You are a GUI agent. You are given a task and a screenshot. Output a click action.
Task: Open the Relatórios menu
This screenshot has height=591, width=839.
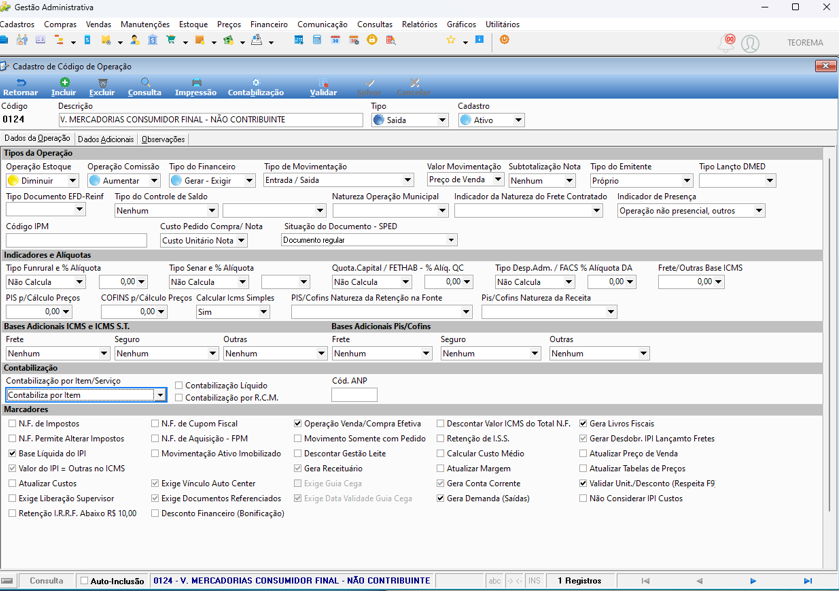[420, 25]
